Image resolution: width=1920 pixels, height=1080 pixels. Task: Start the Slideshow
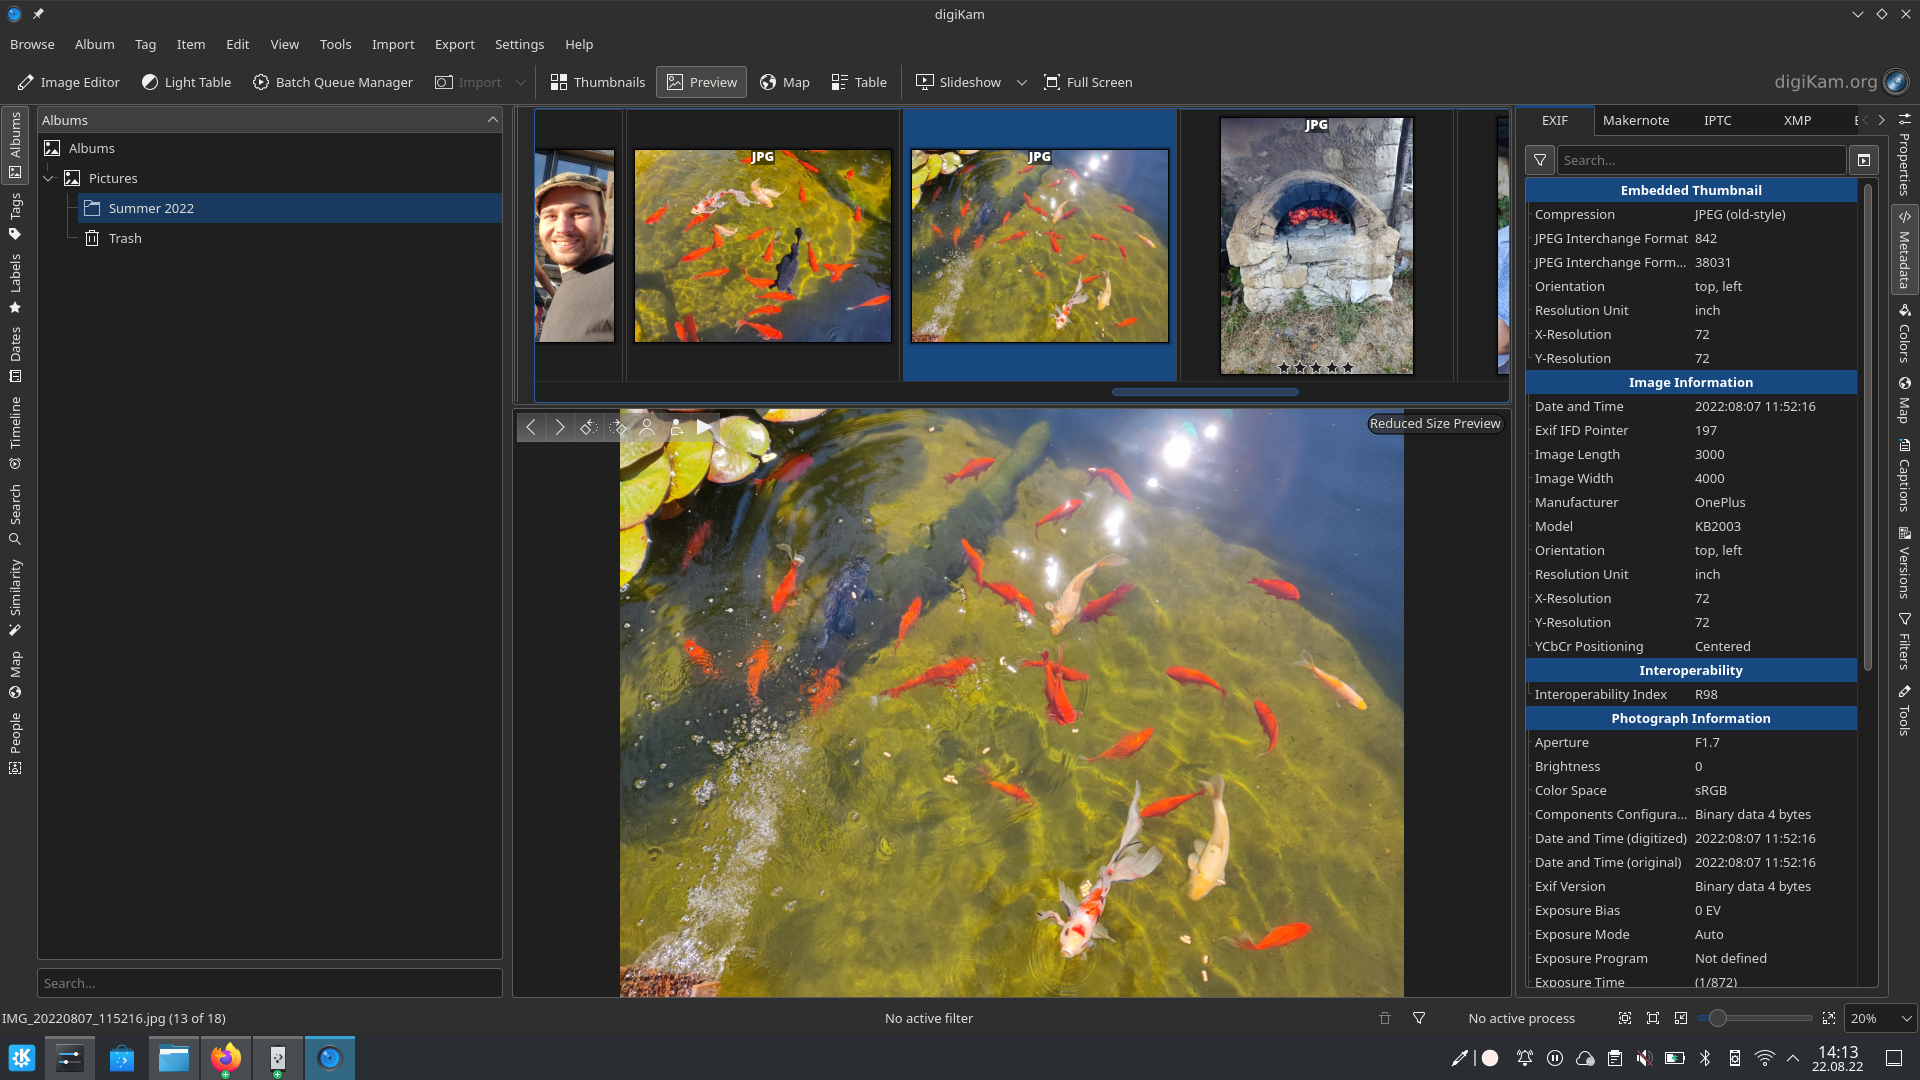coord(958,82)
